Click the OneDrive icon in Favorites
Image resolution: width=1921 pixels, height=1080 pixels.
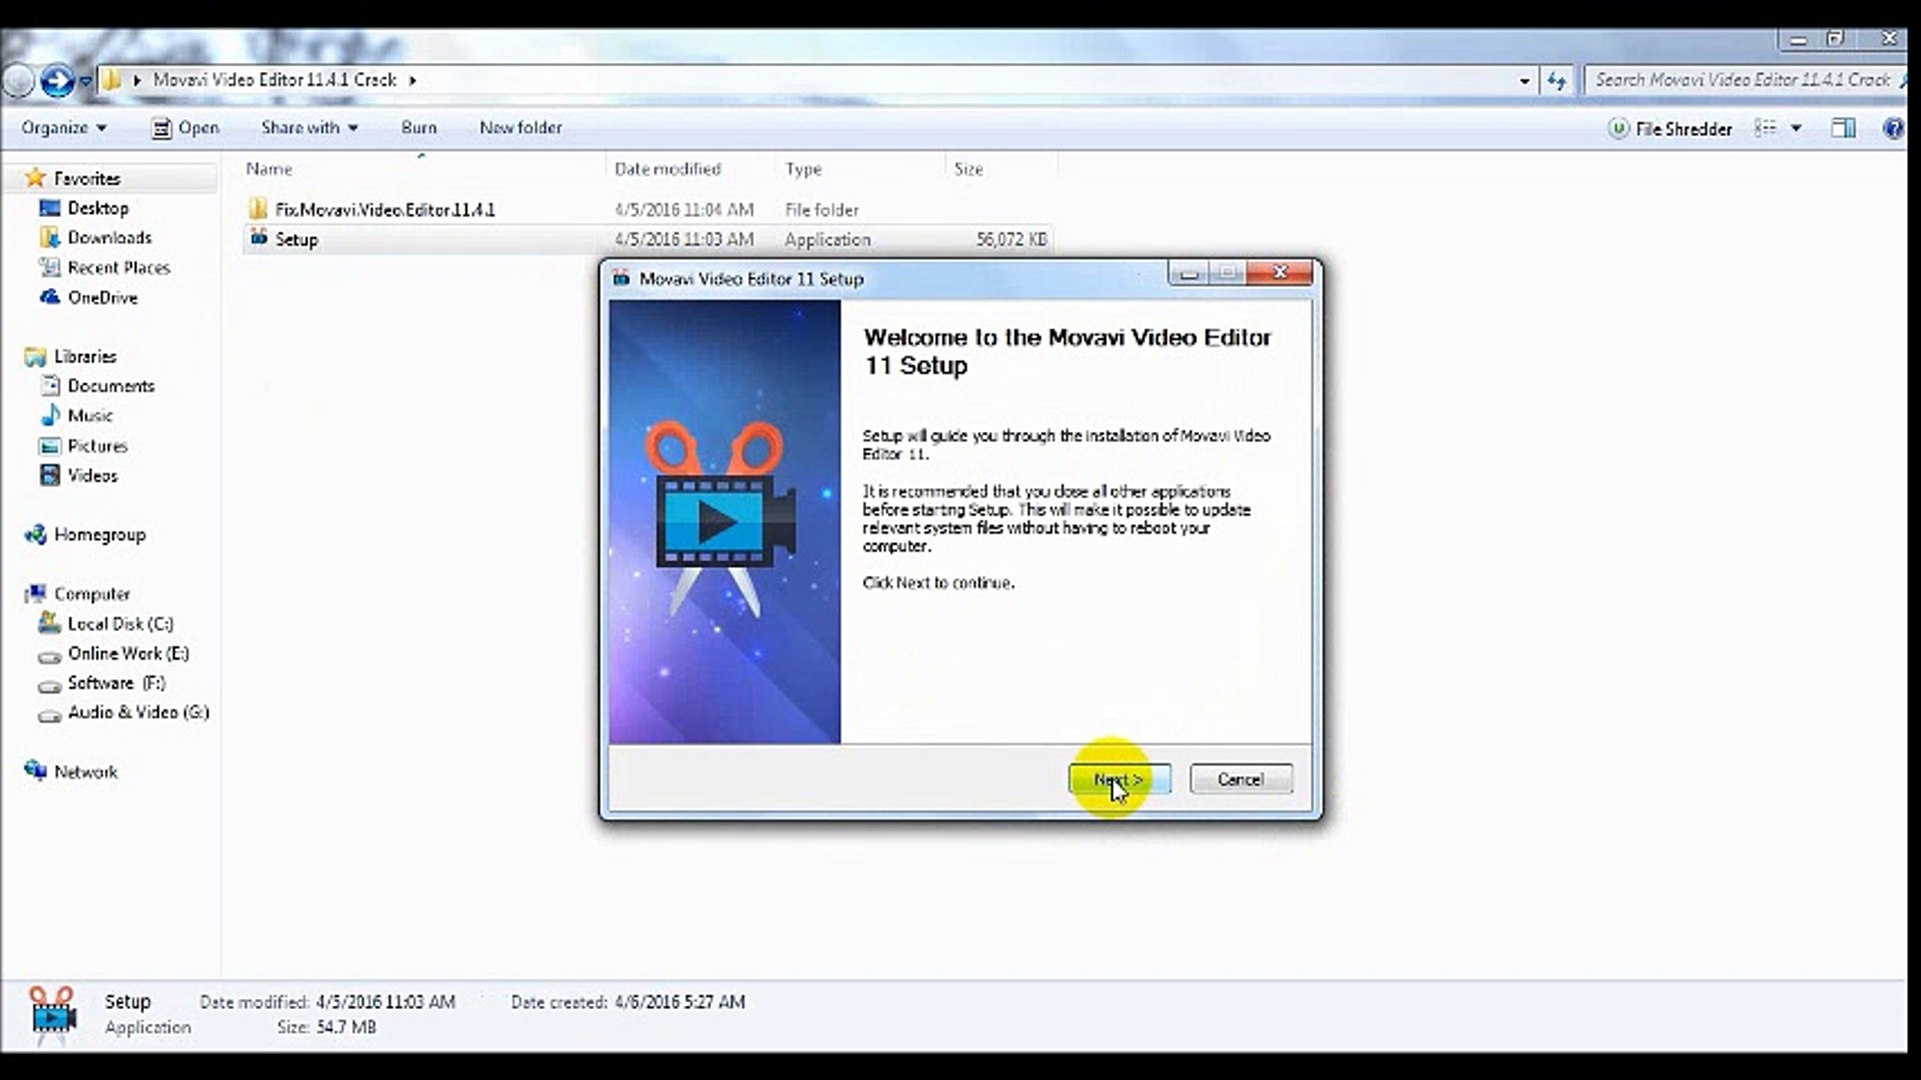[x=48, y=297]
